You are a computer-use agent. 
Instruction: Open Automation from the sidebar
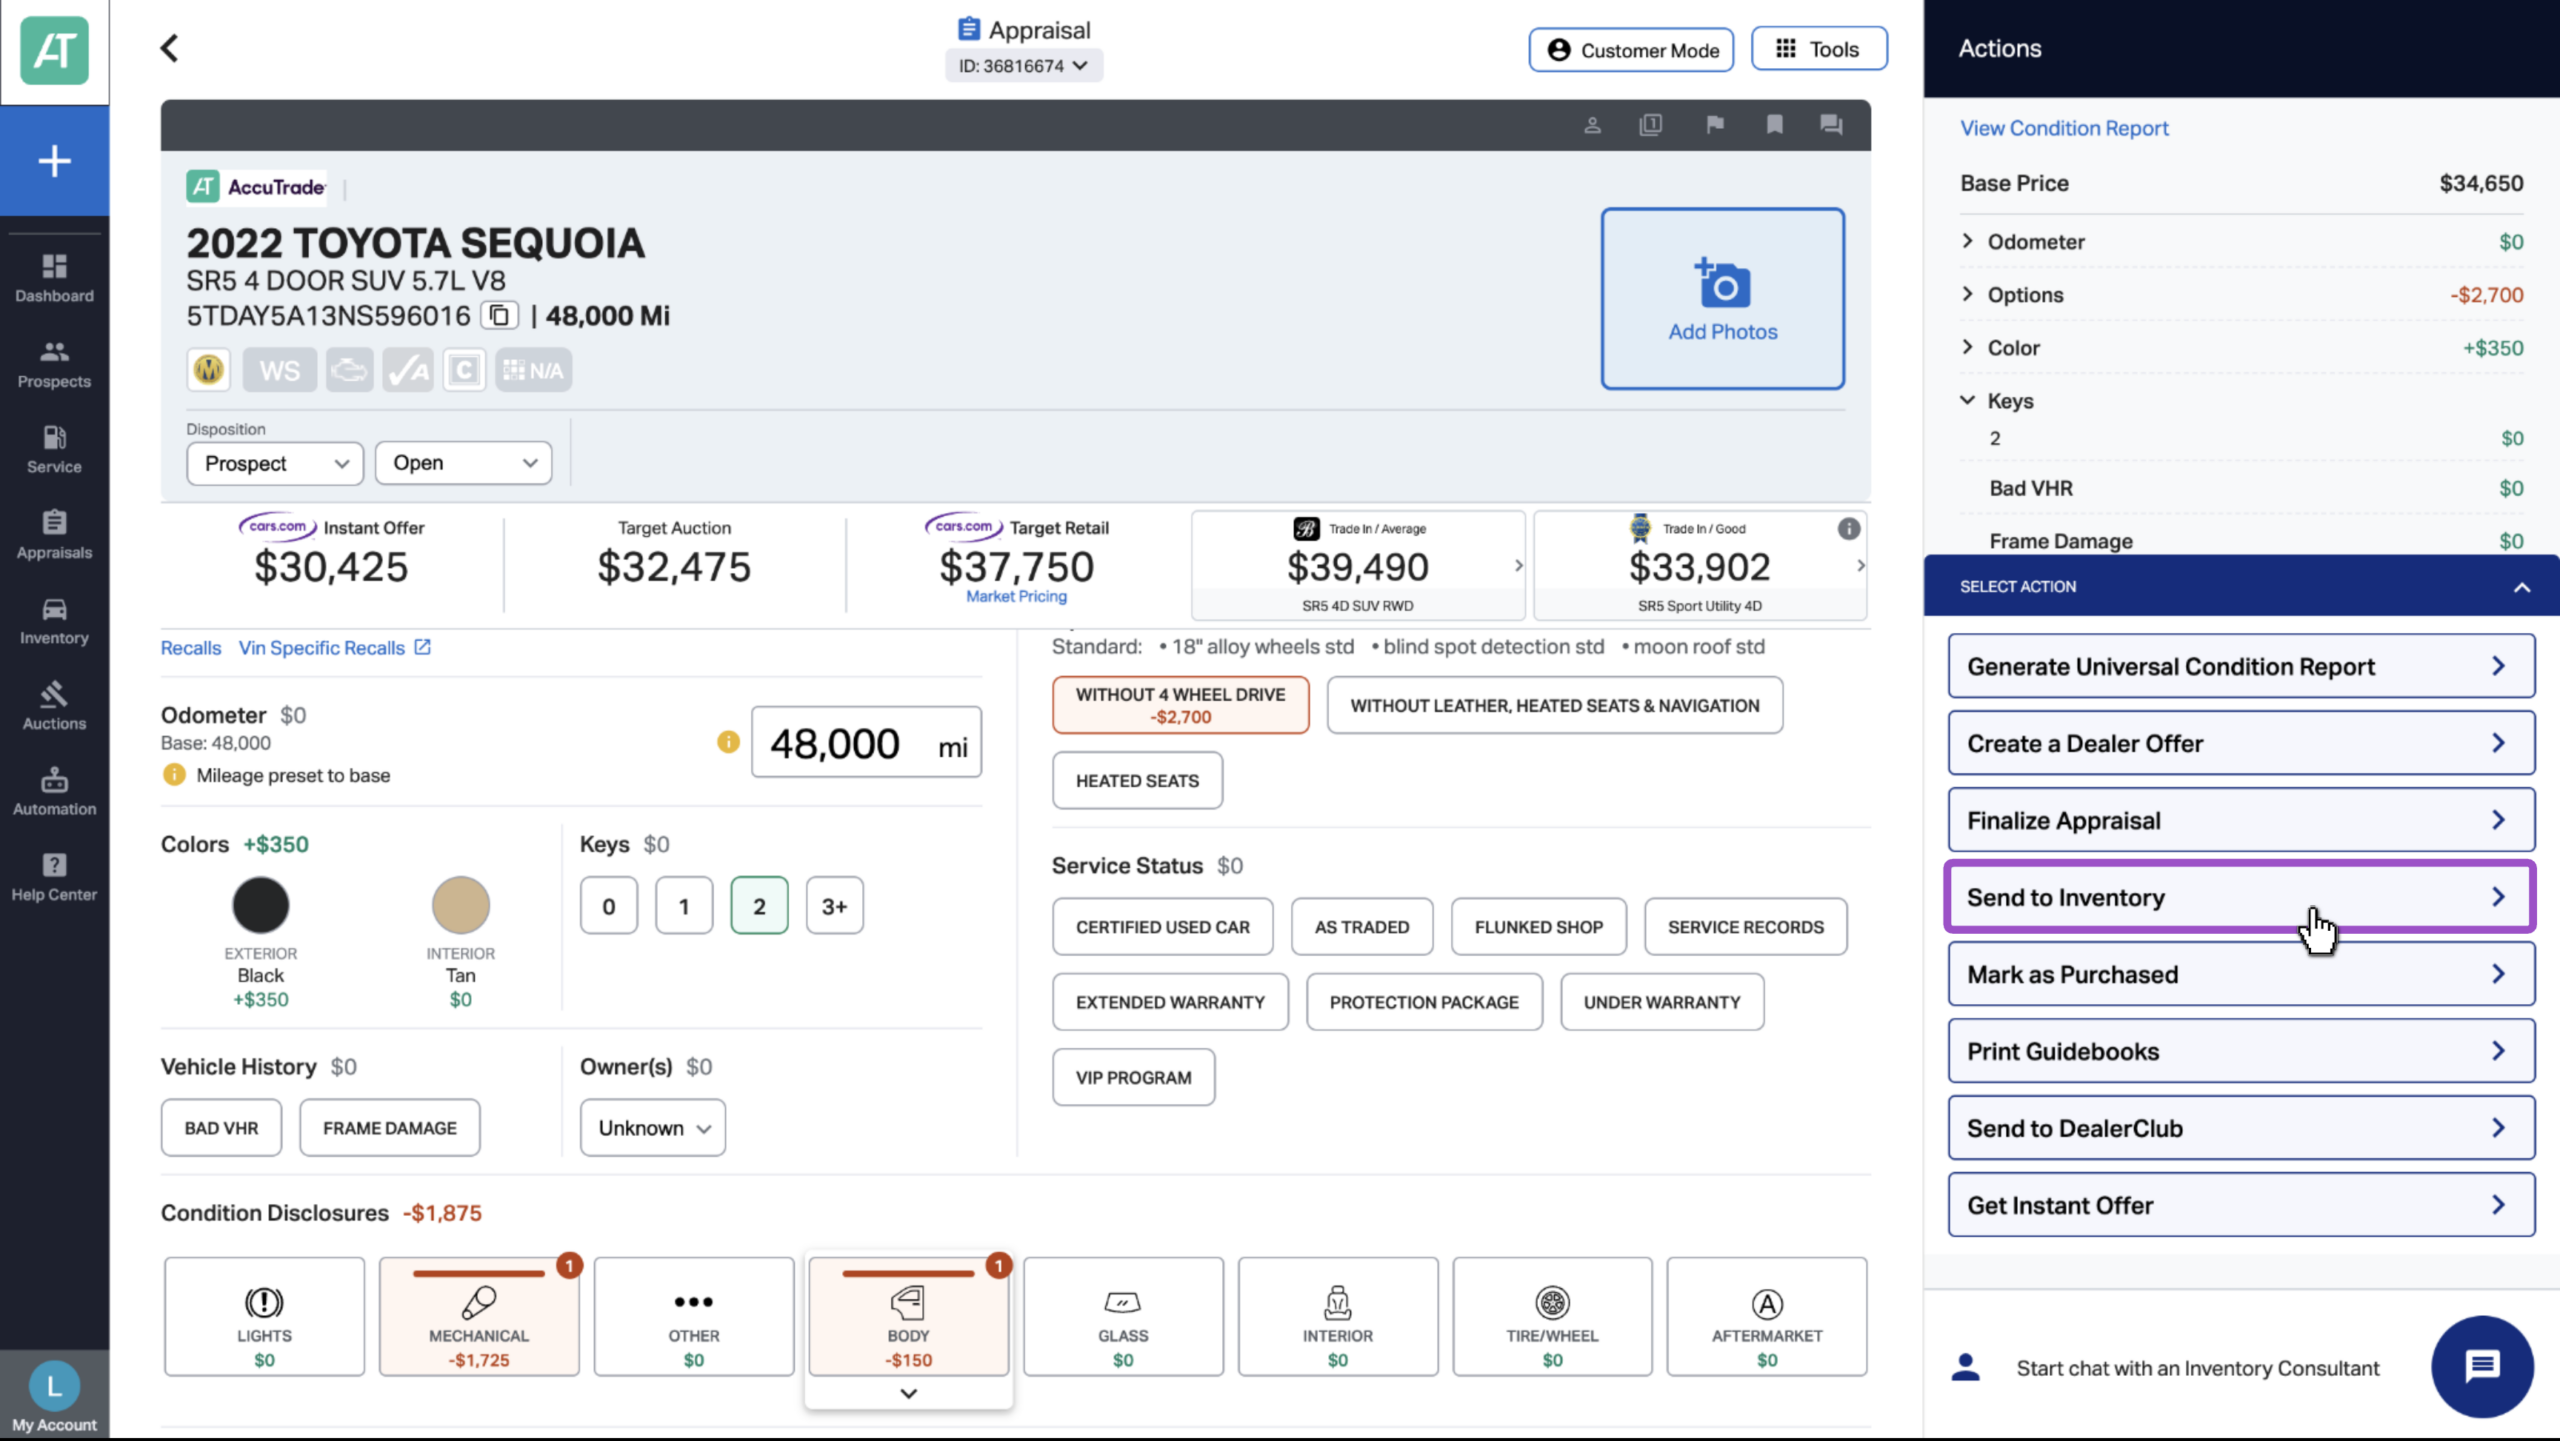point(54,791)
